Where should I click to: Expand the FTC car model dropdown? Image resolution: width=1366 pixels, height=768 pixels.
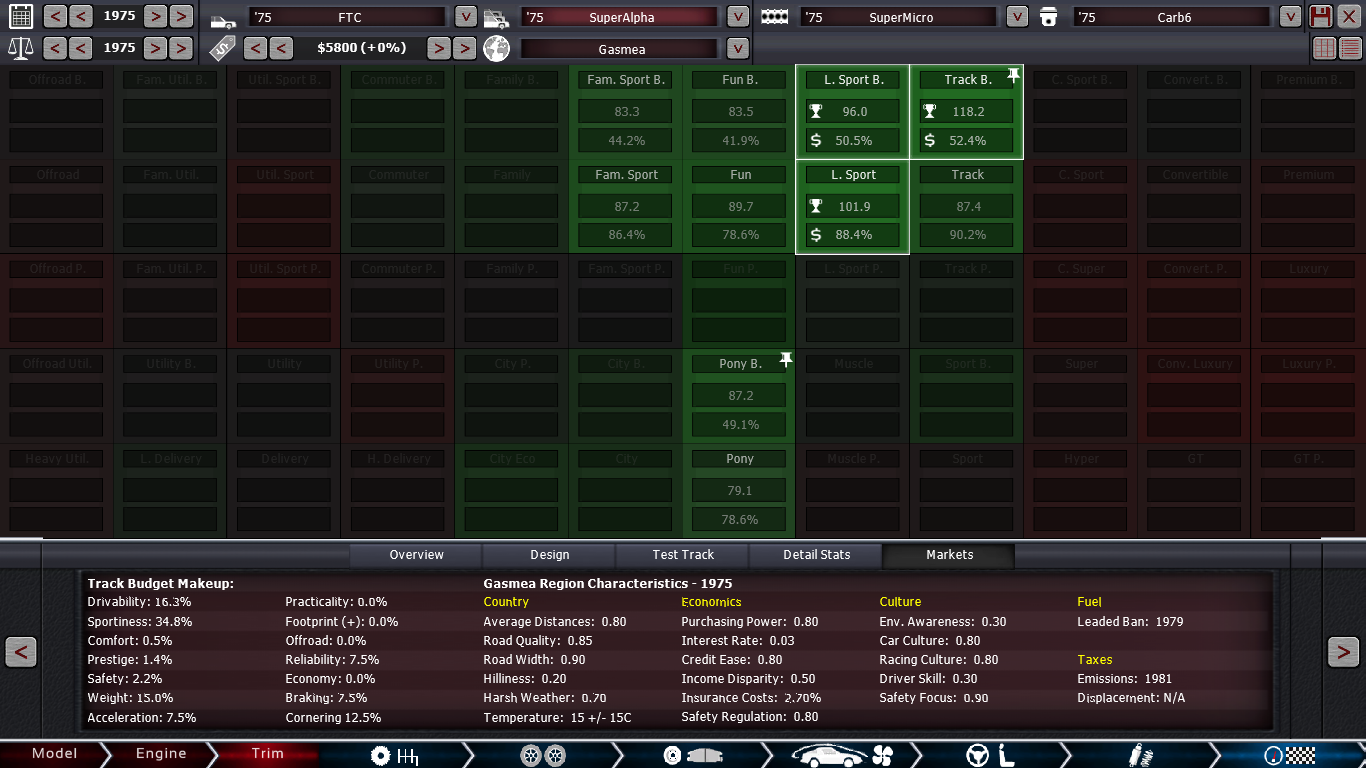[465, 17]
